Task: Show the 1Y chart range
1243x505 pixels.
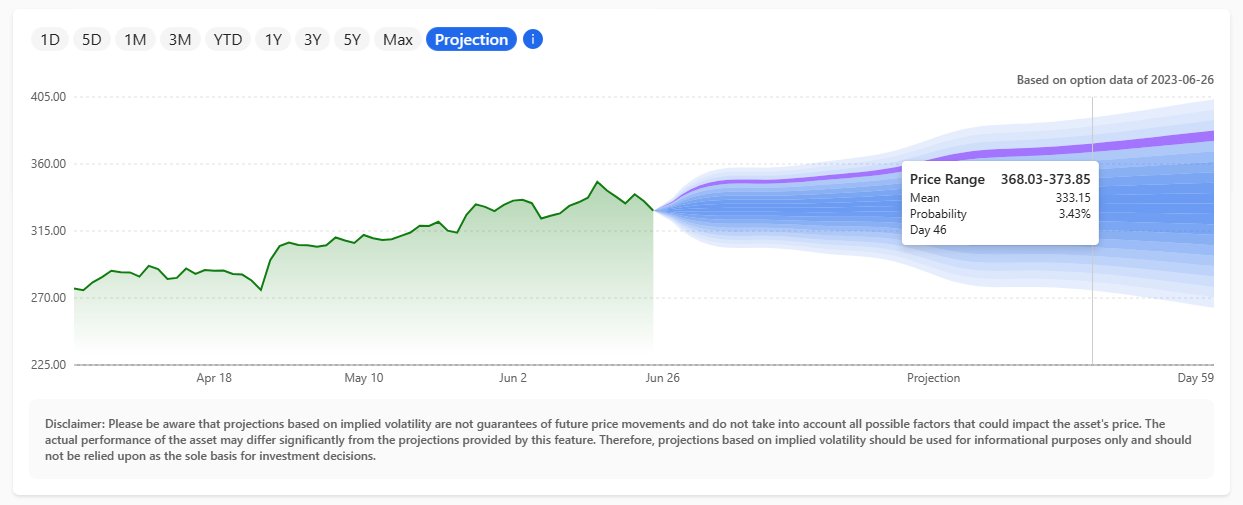Action: click(x=272, y=40)
